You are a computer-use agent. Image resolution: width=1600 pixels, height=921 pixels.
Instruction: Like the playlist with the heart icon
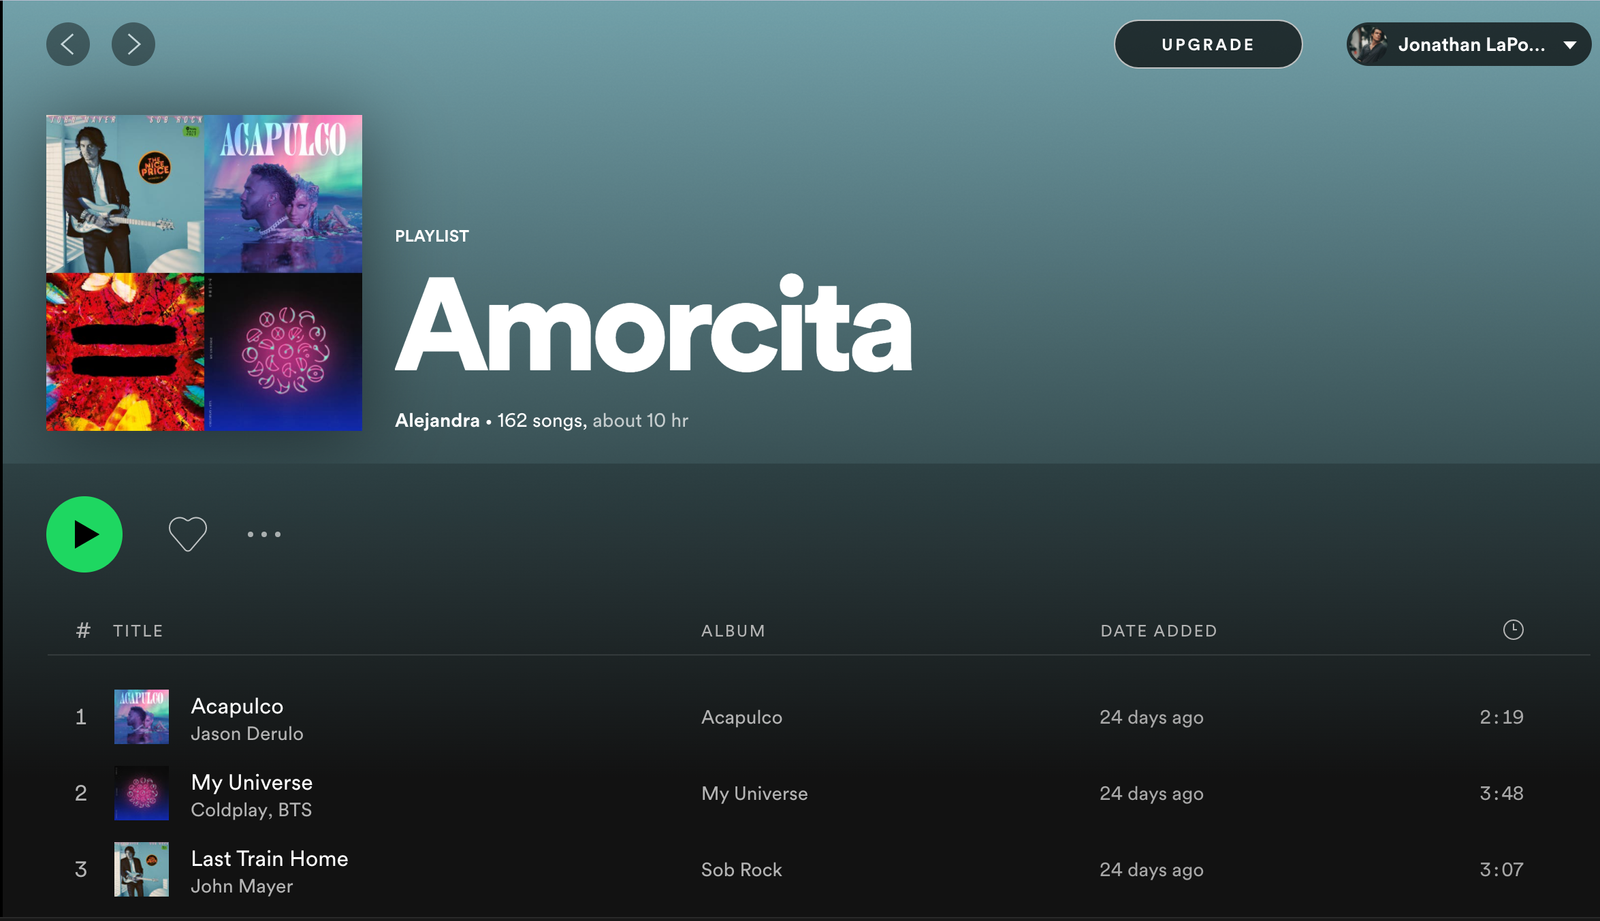click(187, 534)
